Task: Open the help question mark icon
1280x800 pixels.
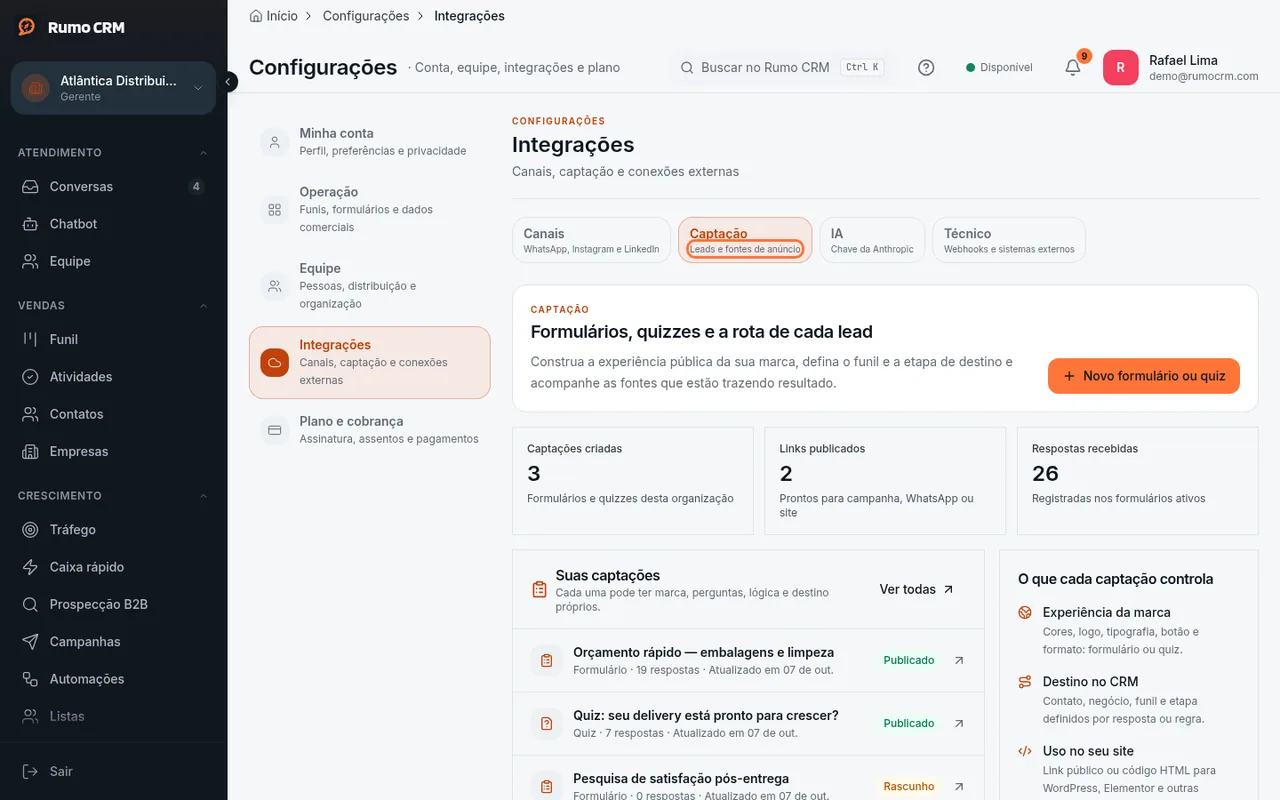Action: click(926, 67)
